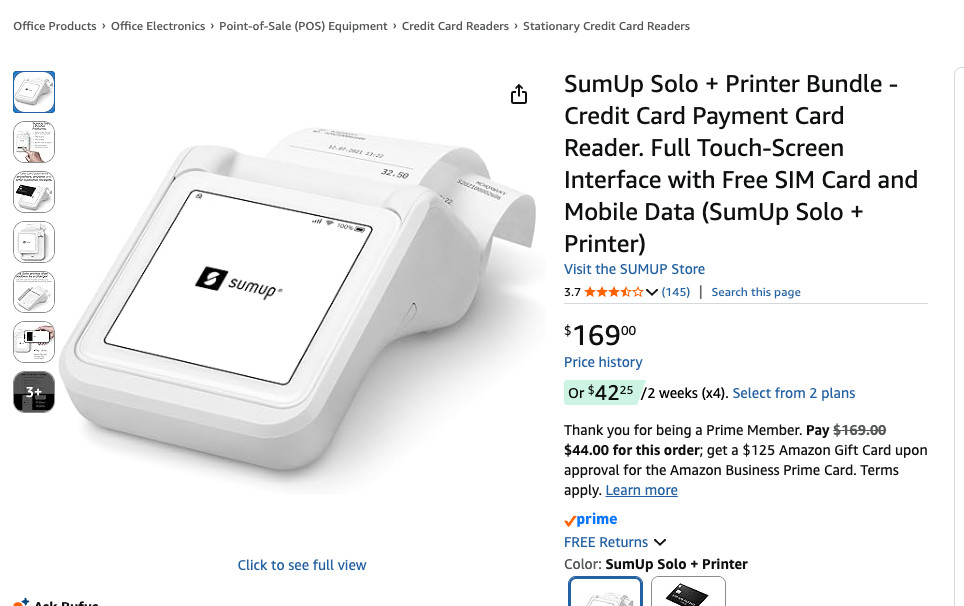Select the first product thumbnail in sidebar
The image size is (964, 606).
click(34, 92)
